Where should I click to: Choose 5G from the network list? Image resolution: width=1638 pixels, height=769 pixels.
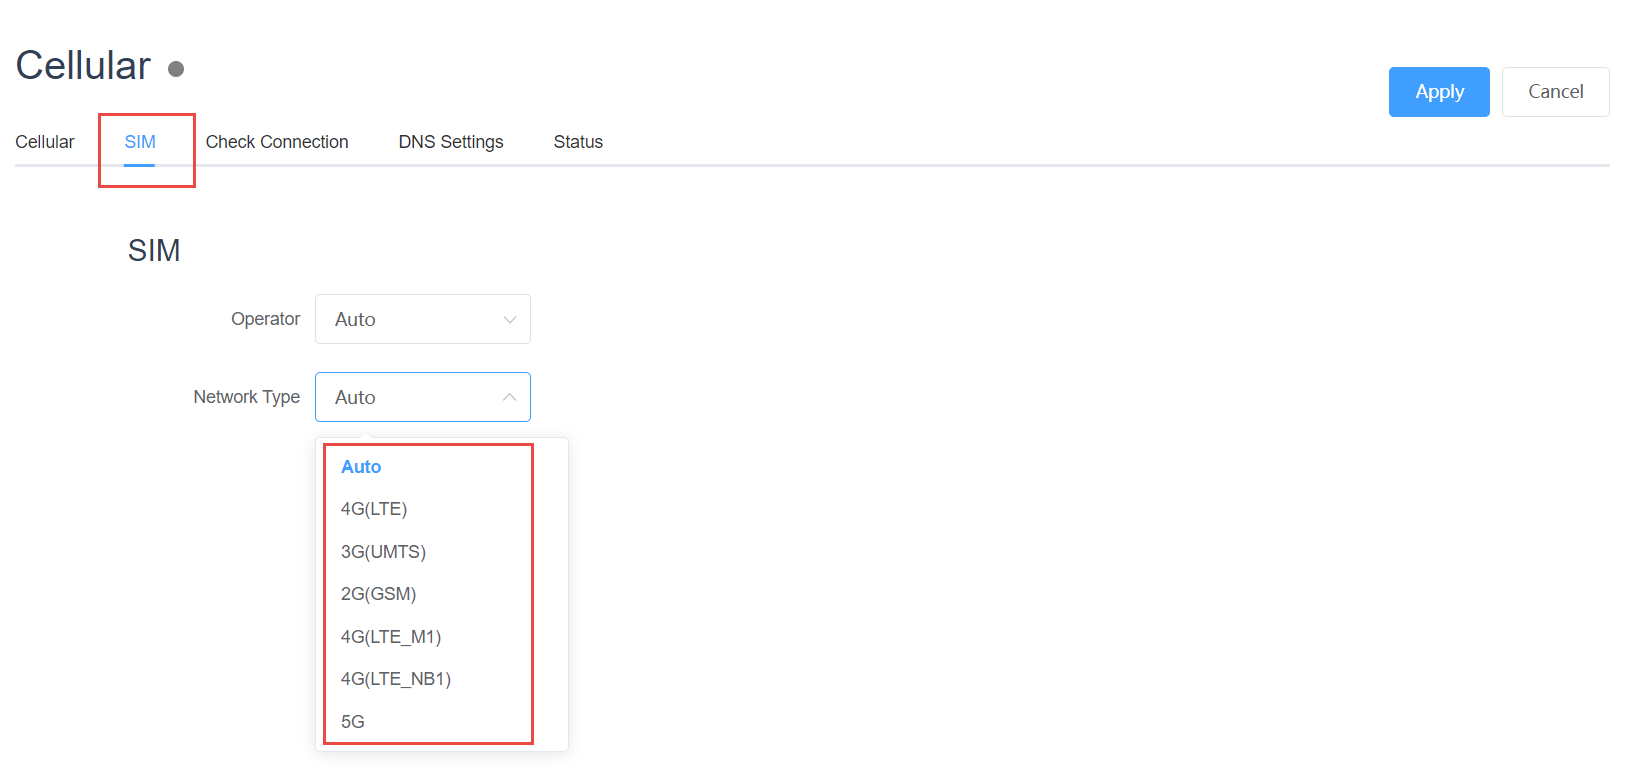coord(353,722)
